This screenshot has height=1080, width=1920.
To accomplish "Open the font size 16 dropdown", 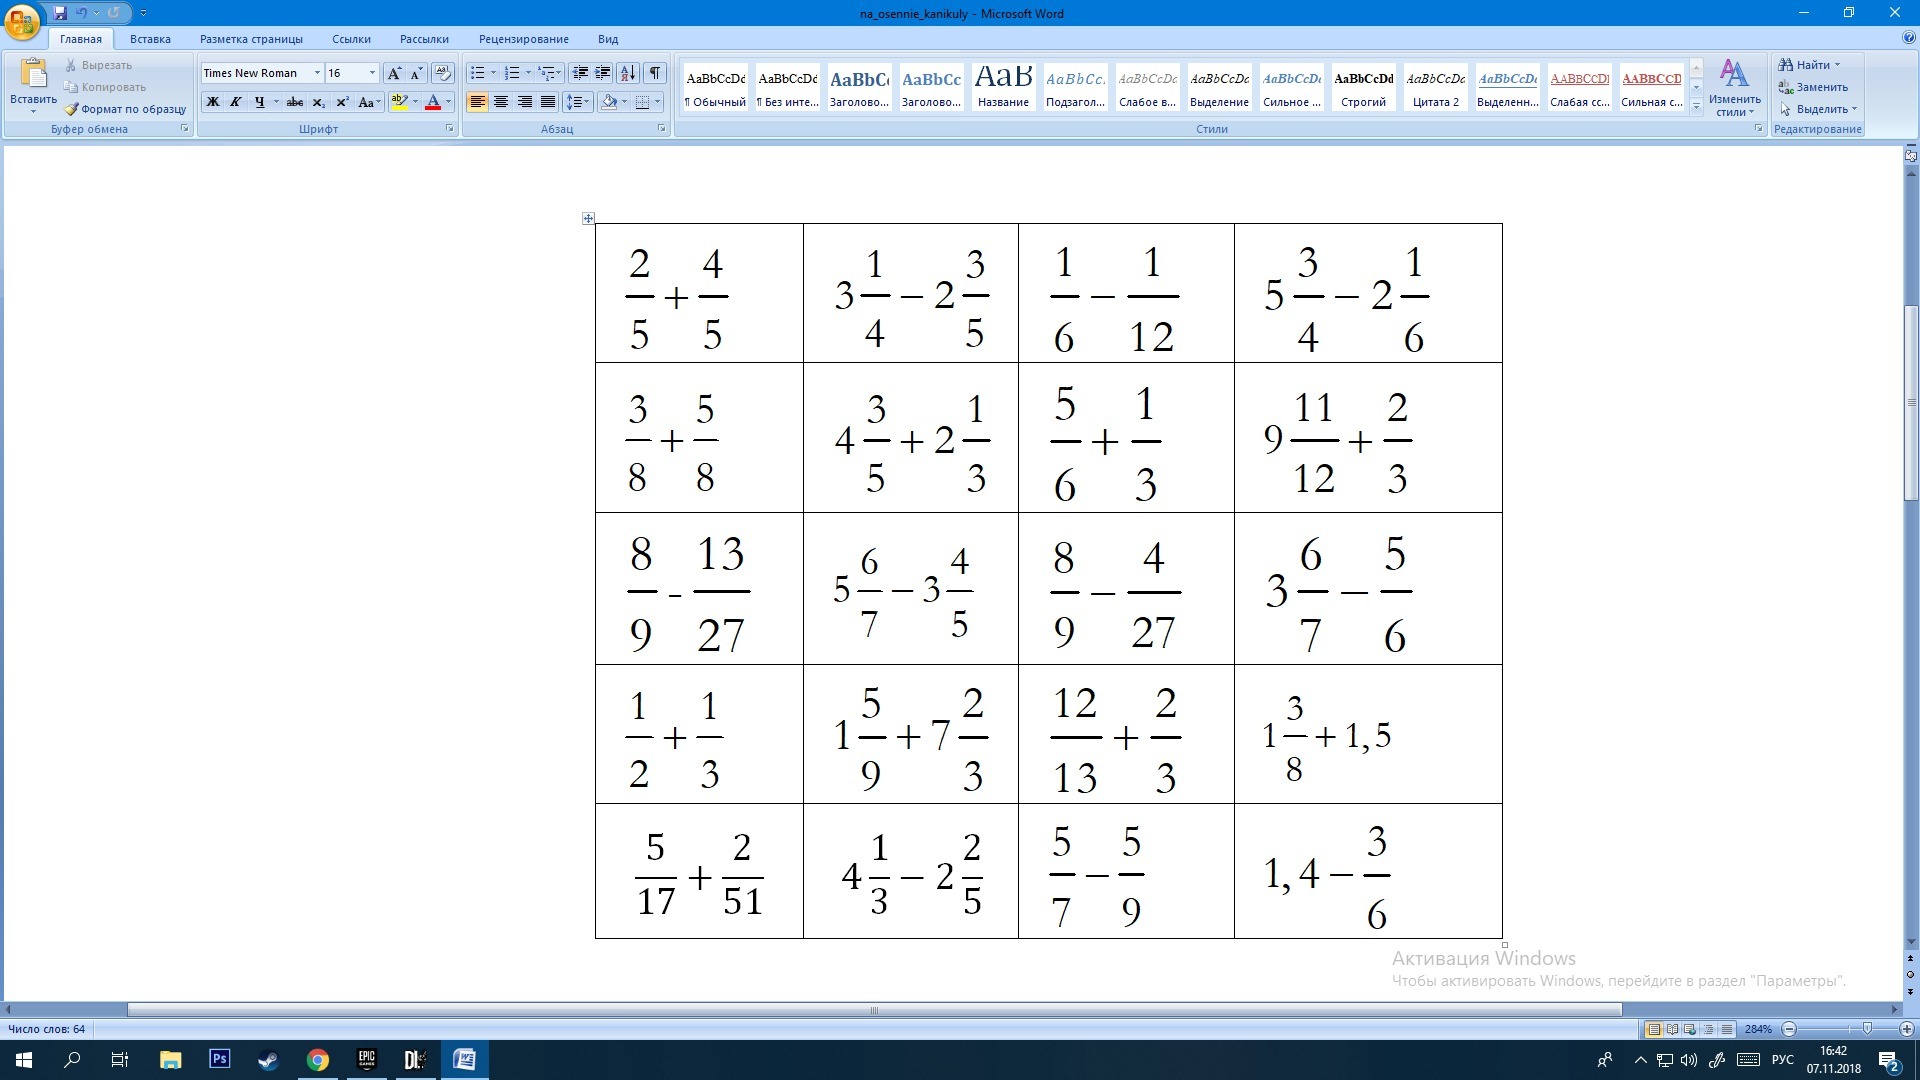I will coord(372,73).
